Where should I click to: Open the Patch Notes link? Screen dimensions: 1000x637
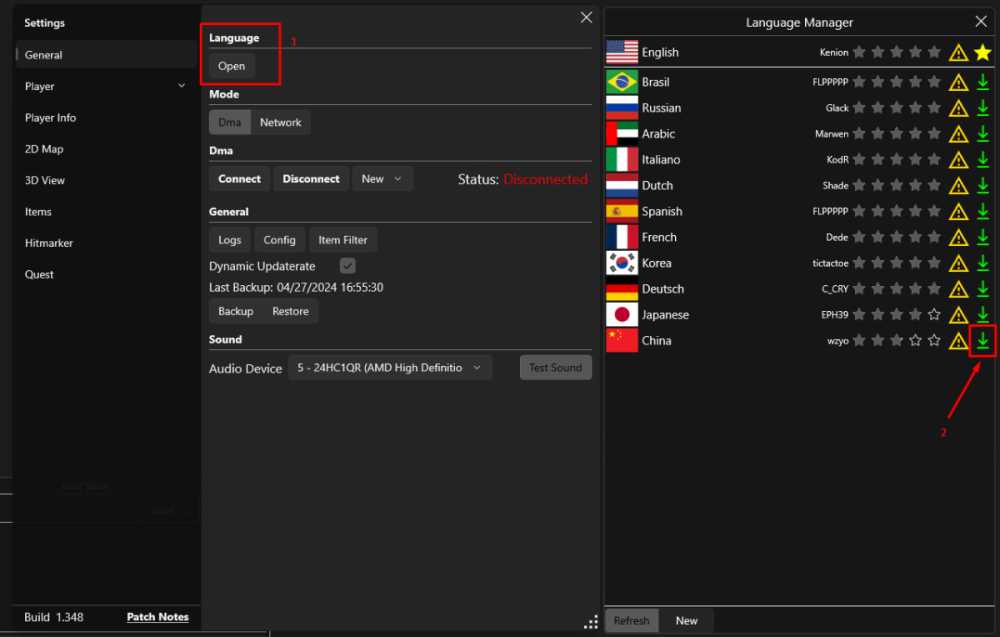click(x=157, y=617)
